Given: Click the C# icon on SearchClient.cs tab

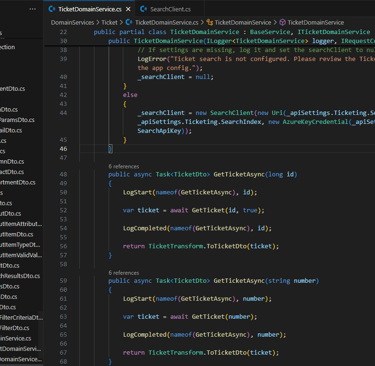Looking at the screenshot, I should tap(143, 9).
